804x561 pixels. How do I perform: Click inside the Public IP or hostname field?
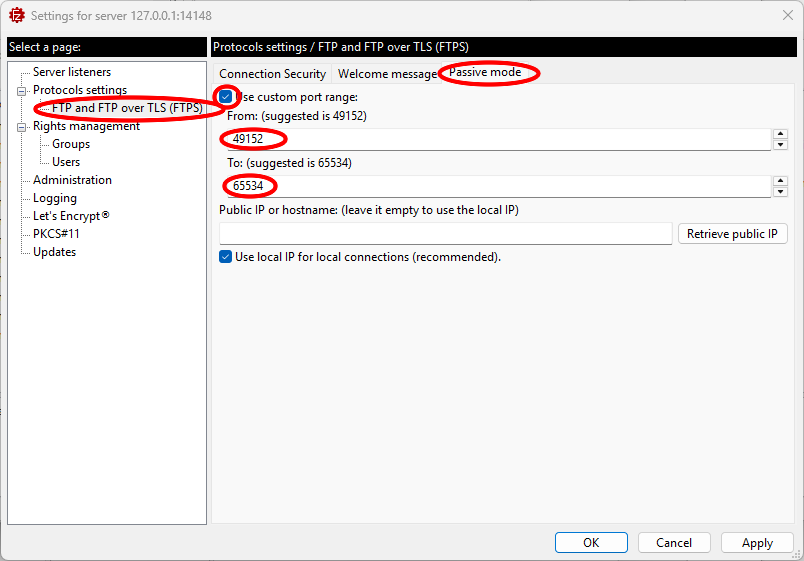coord(445,234)
